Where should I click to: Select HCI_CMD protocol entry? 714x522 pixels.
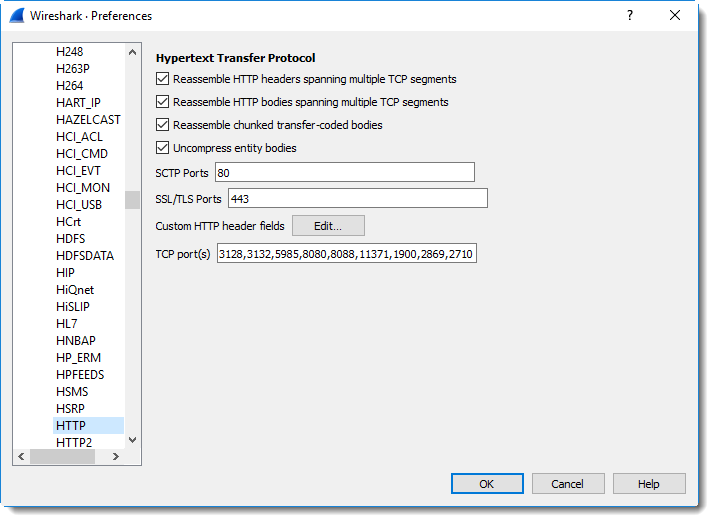coord(82,154)
